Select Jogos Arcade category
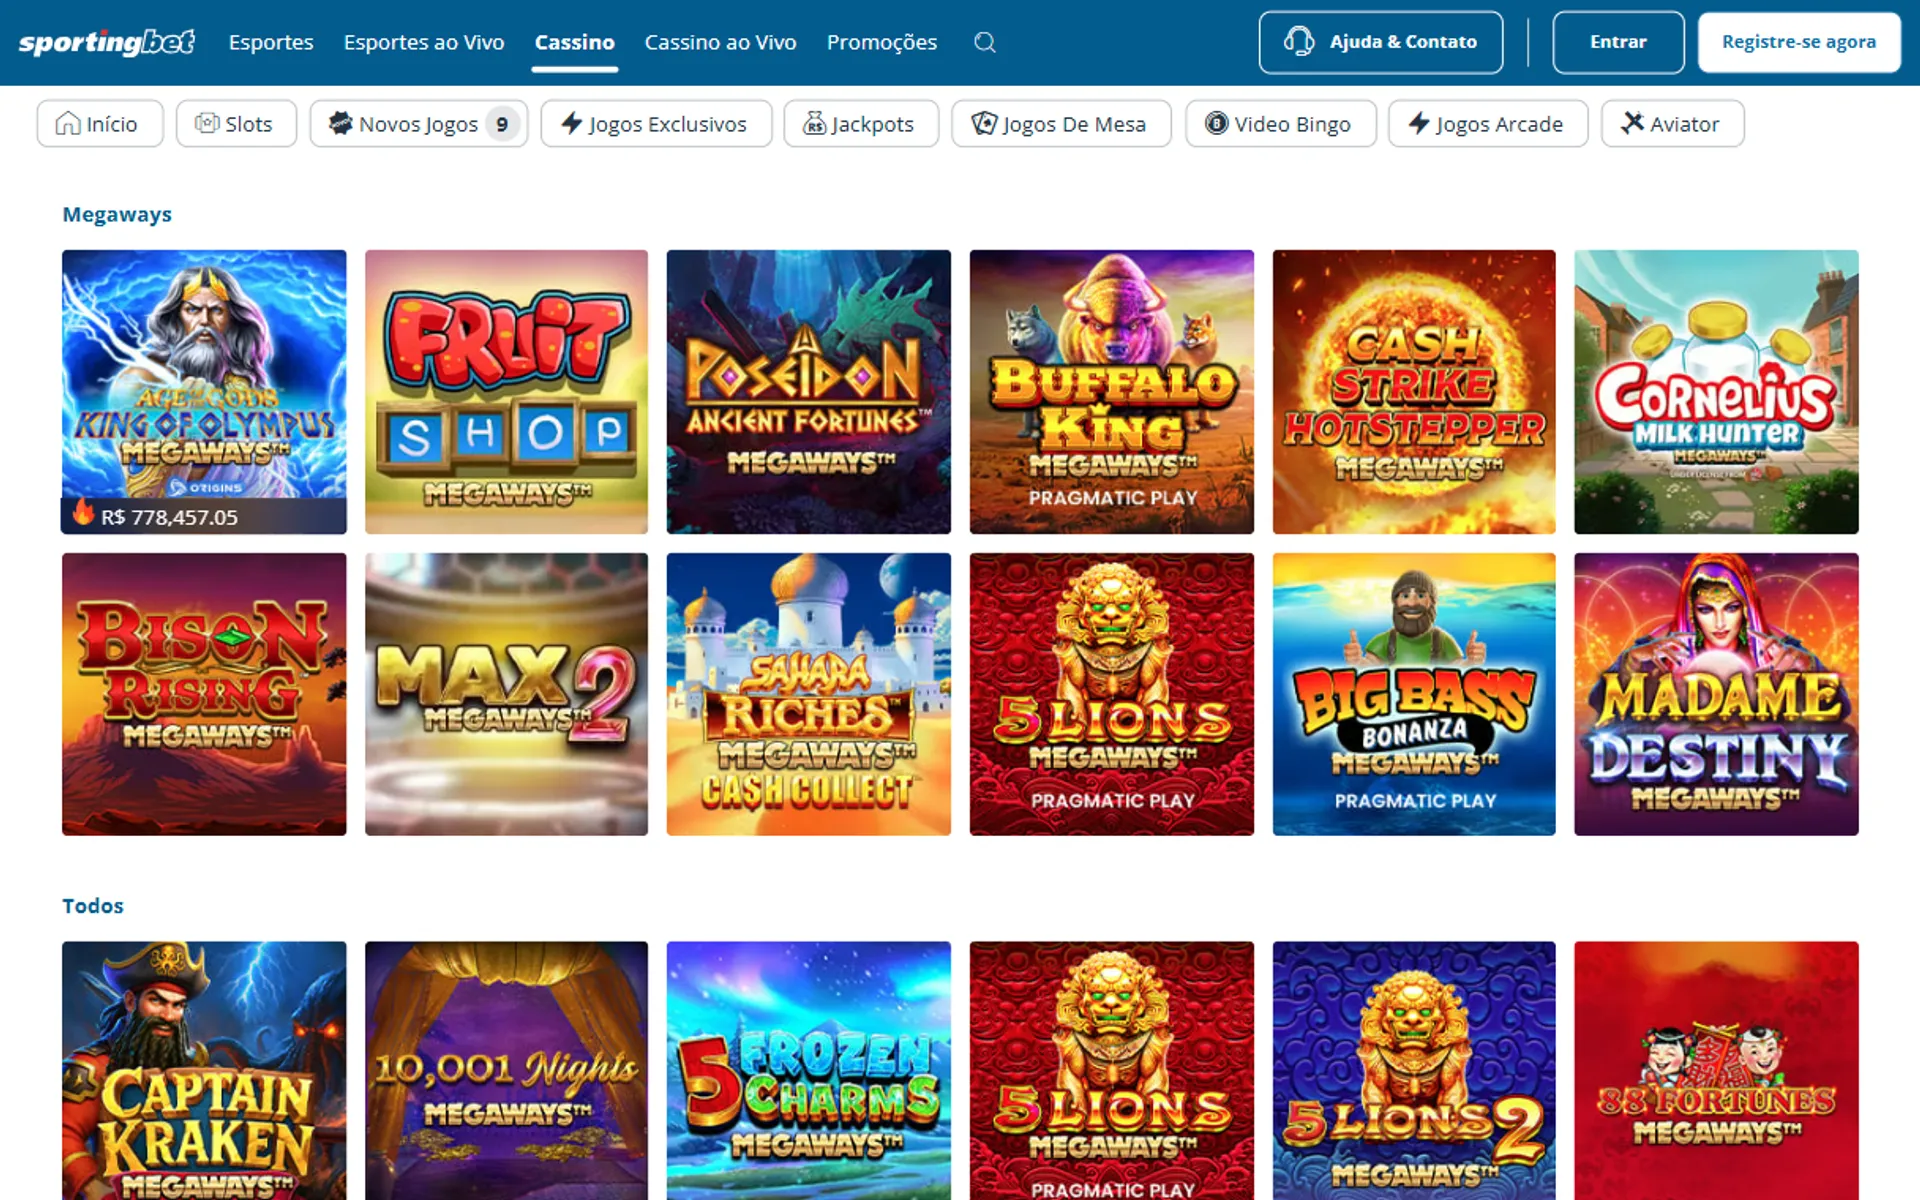 point(1488,124)
